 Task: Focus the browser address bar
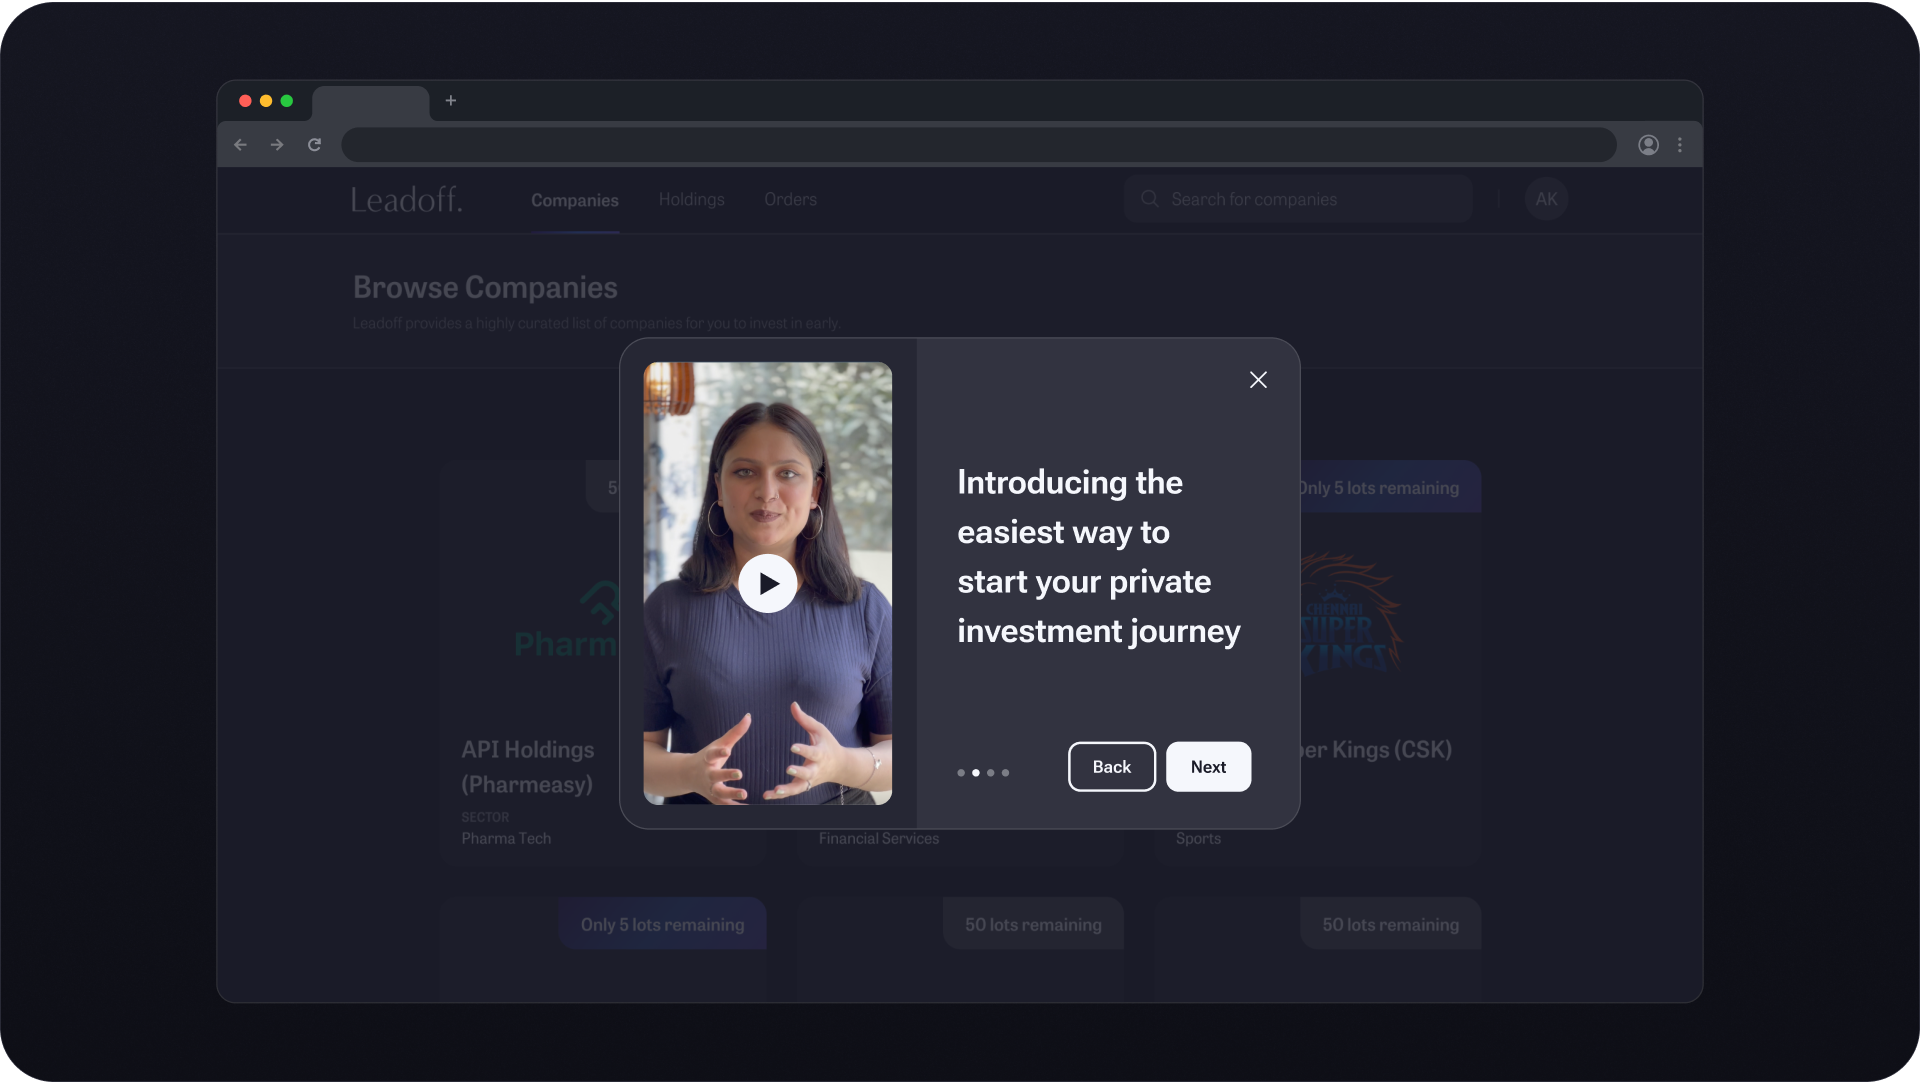(x=978, y=145)
